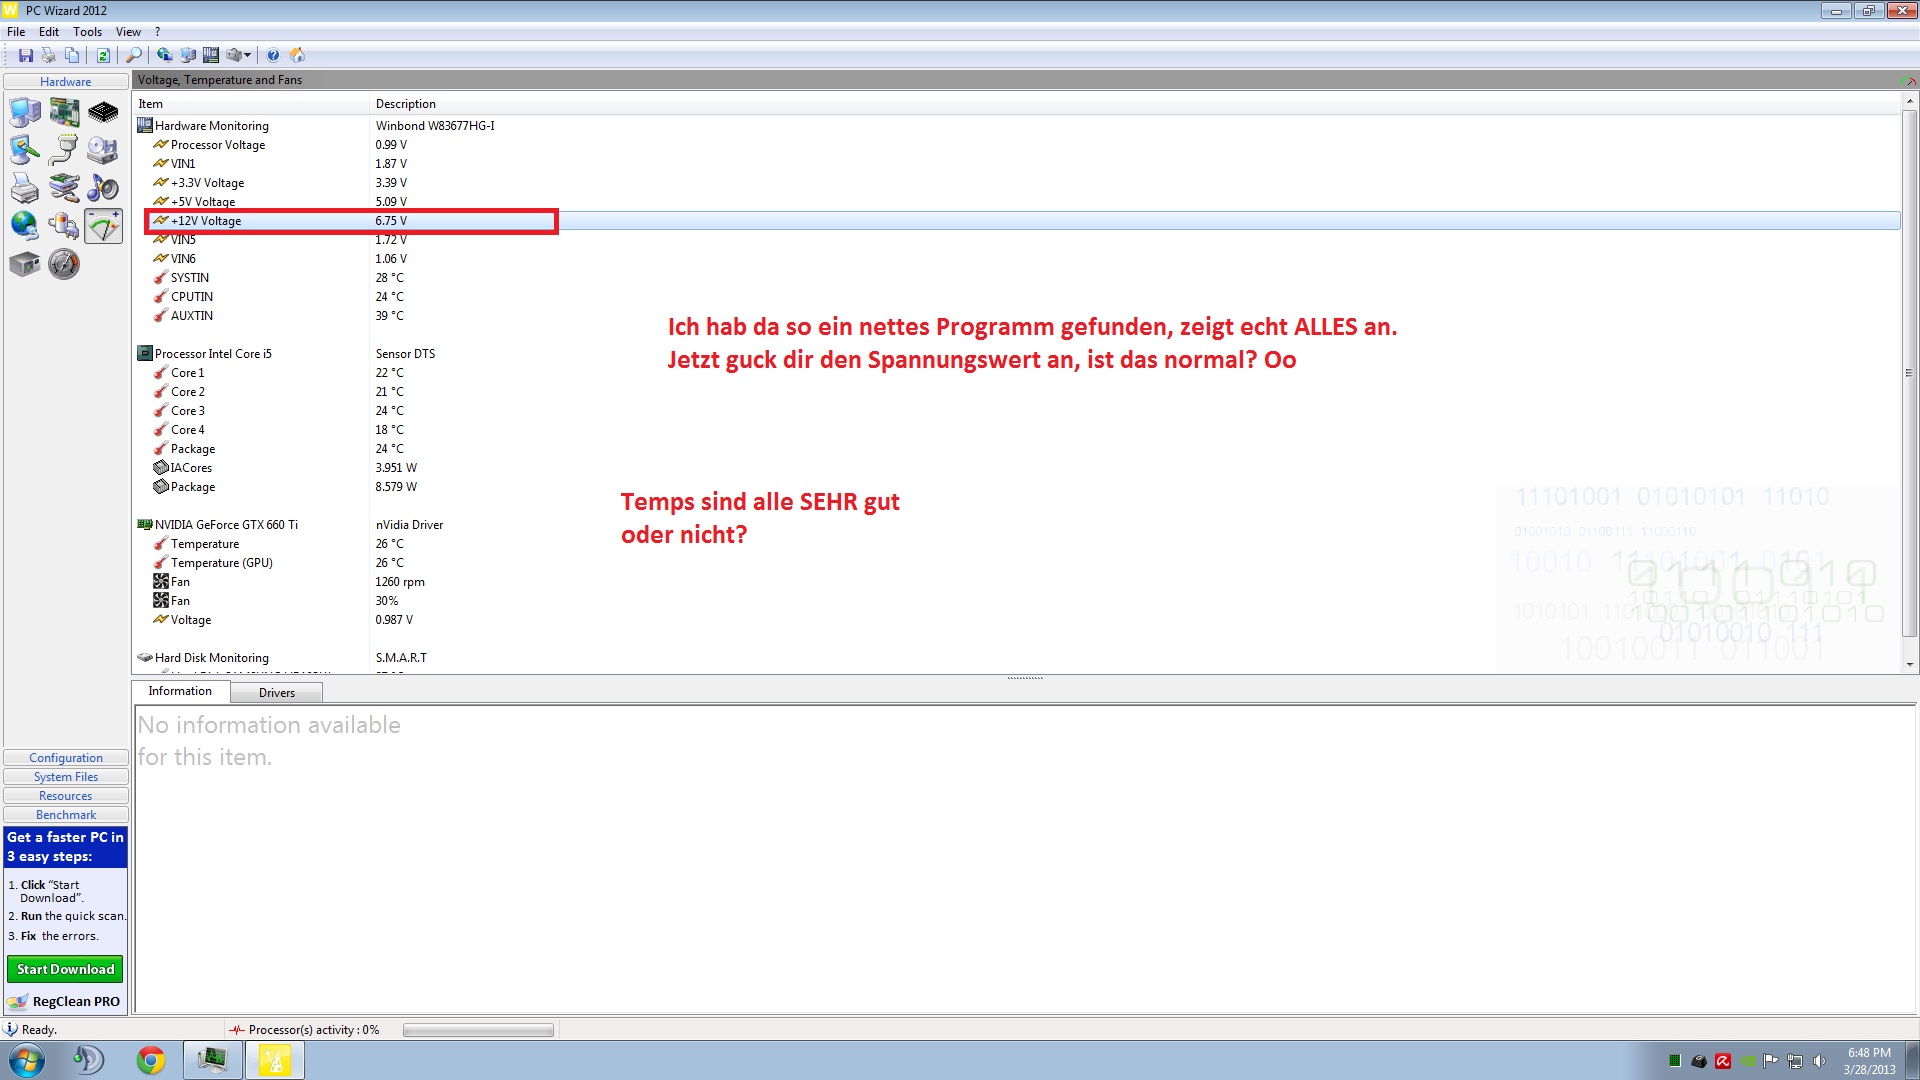Image resolution: width=1920 pixels, height=1080 pixels.
Task: Open the Tools menu
Action: [87, 32]
